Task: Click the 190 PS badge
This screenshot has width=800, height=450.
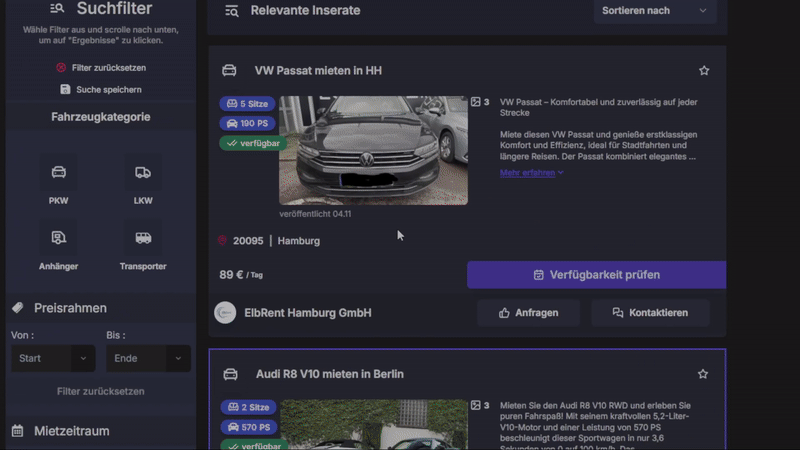Action: [x=247, y=123]
